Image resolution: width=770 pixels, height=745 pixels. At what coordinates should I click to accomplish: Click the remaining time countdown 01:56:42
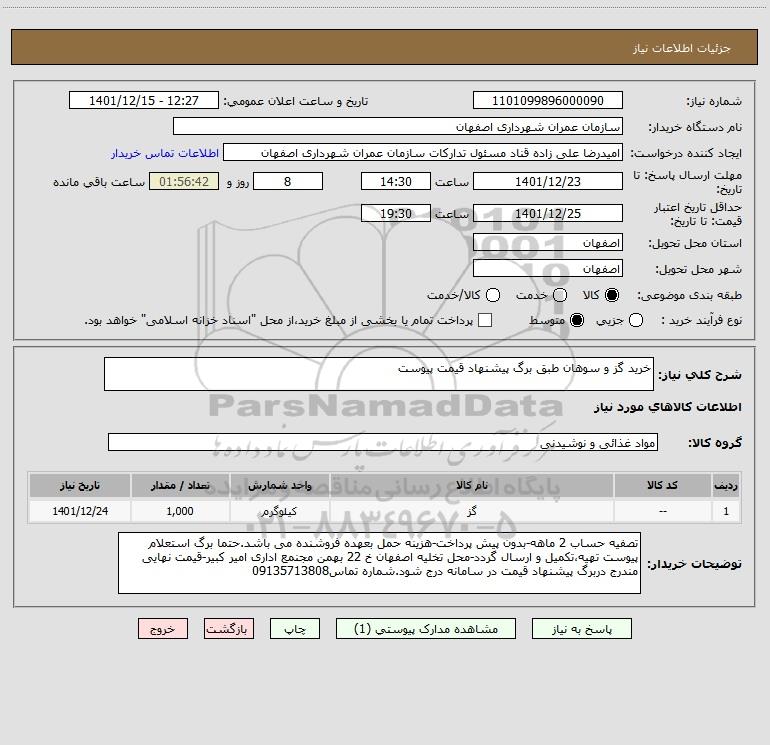[x=184, y=181]
